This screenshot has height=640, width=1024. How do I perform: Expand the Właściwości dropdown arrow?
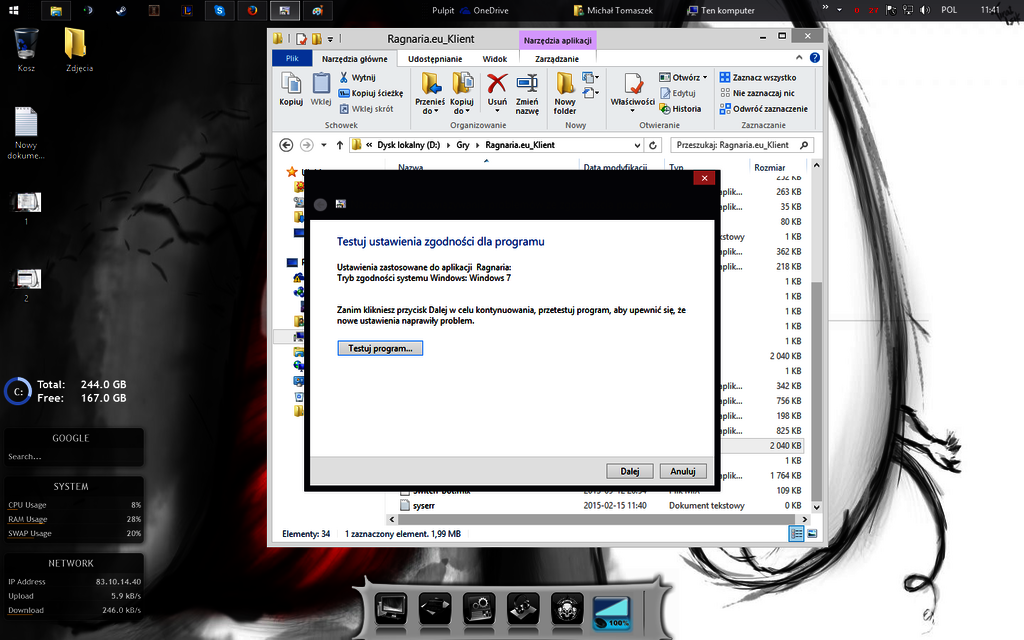pos(632,111)
